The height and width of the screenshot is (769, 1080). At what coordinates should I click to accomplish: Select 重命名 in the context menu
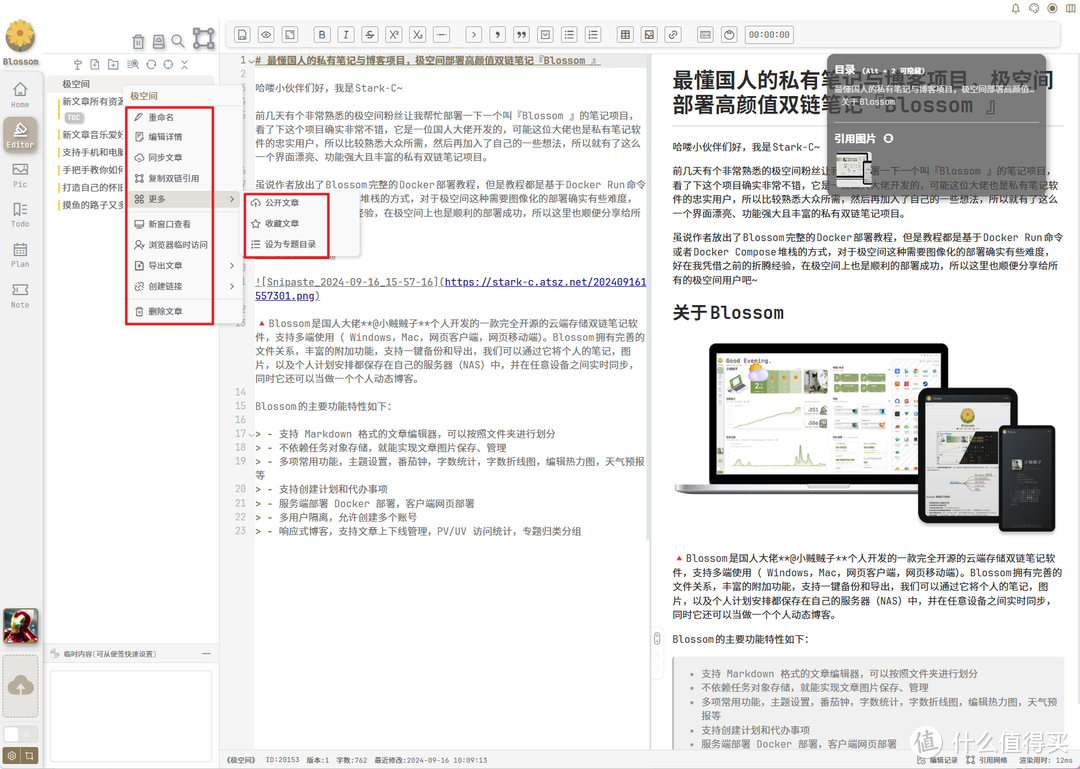pyautogui.click(x=161, y=117)
